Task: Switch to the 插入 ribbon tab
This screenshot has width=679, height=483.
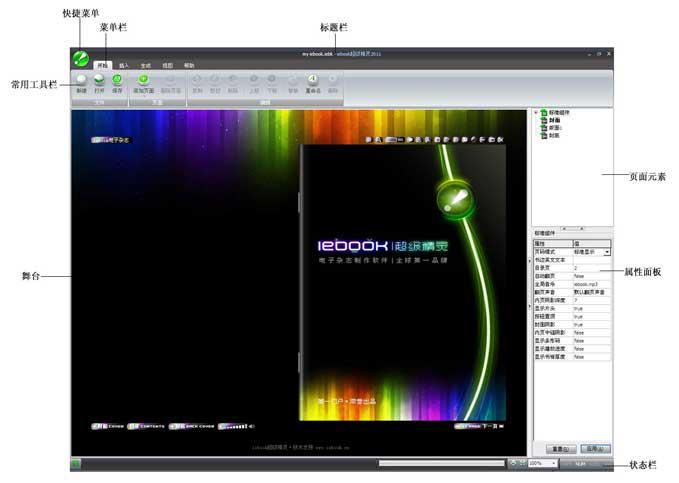Action: 124,65
